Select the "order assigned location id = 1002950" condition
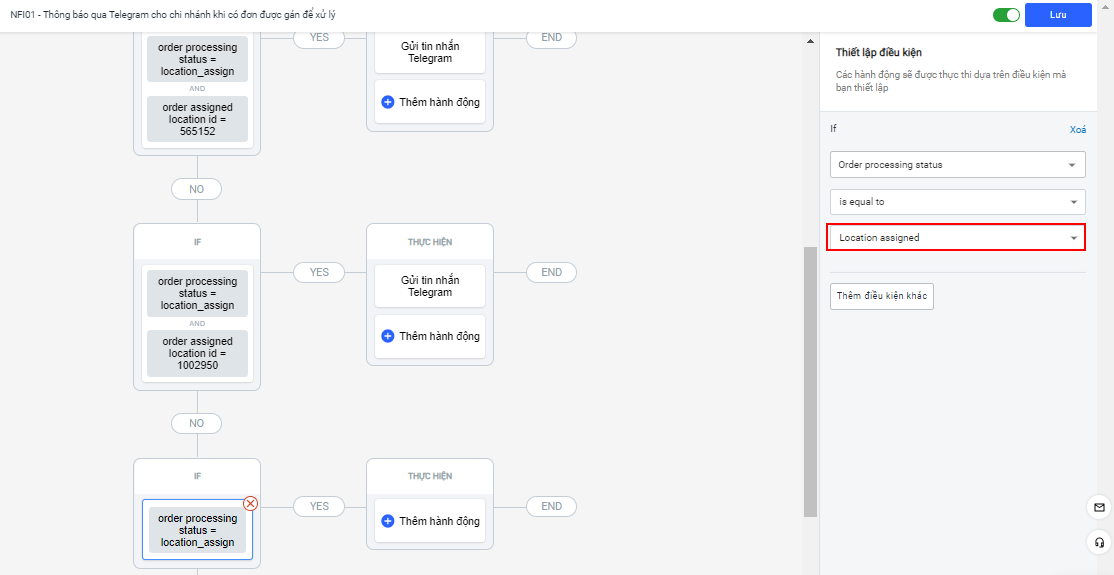Viewport: 1114px width, 575px height. [x=197, y=354]
